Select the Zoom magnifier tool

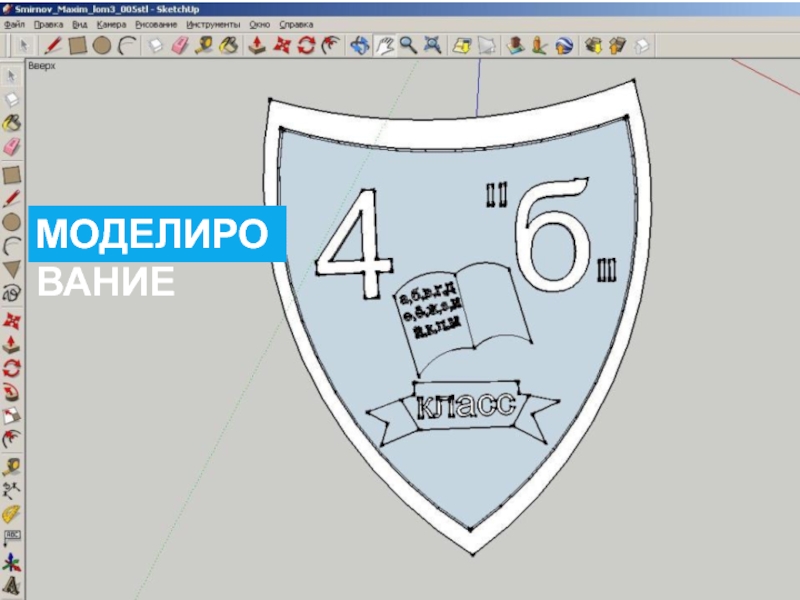pyautogui.click(x=408, y=46)
